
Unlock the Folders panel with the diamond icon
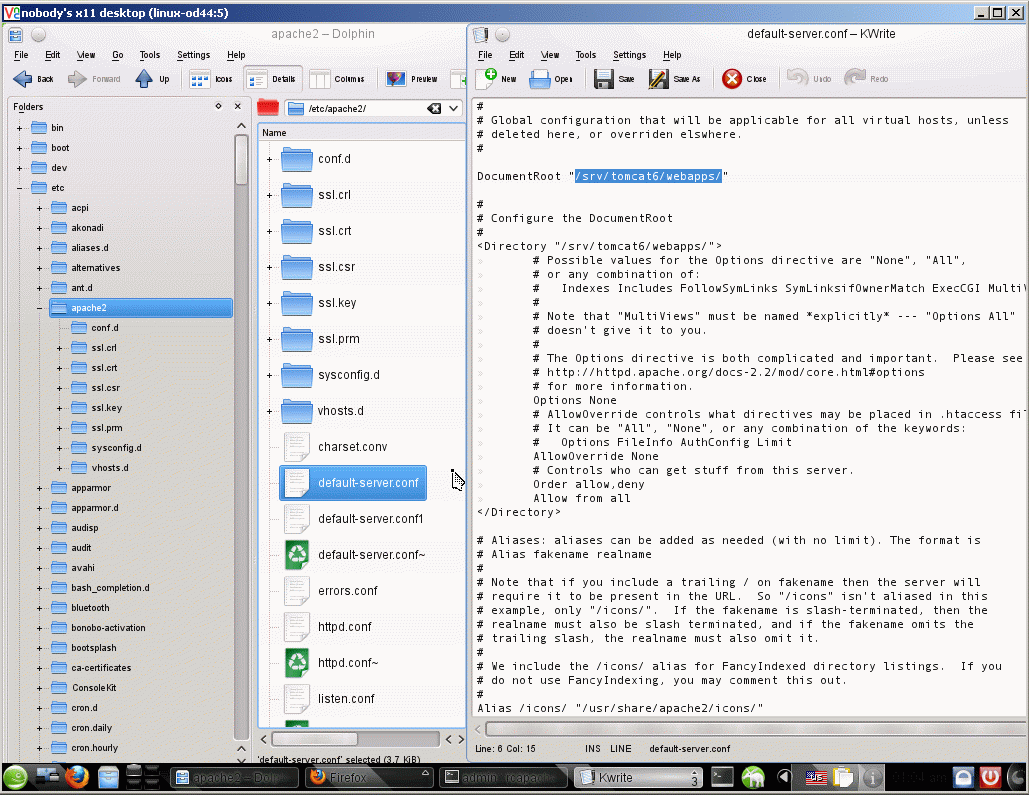coord(219,106)
